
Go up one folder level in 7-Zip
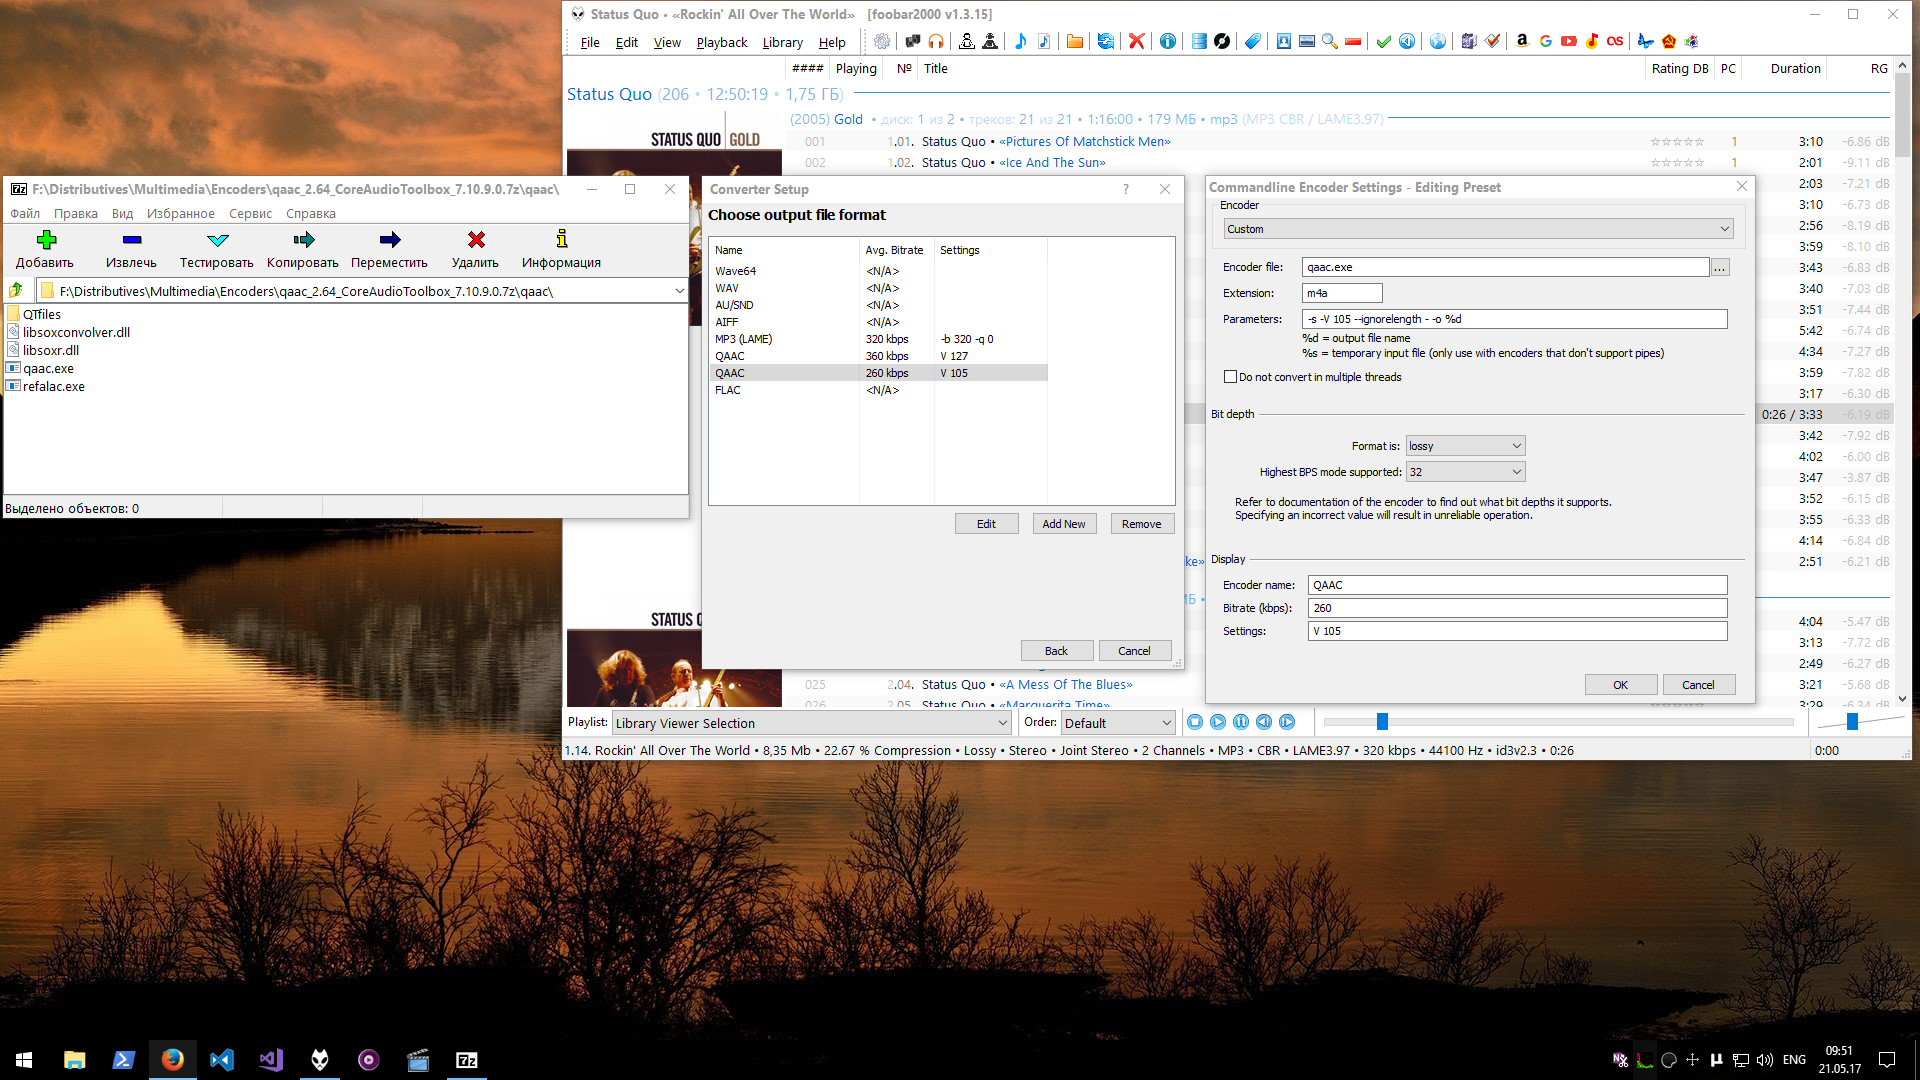(x=16, y=290)
